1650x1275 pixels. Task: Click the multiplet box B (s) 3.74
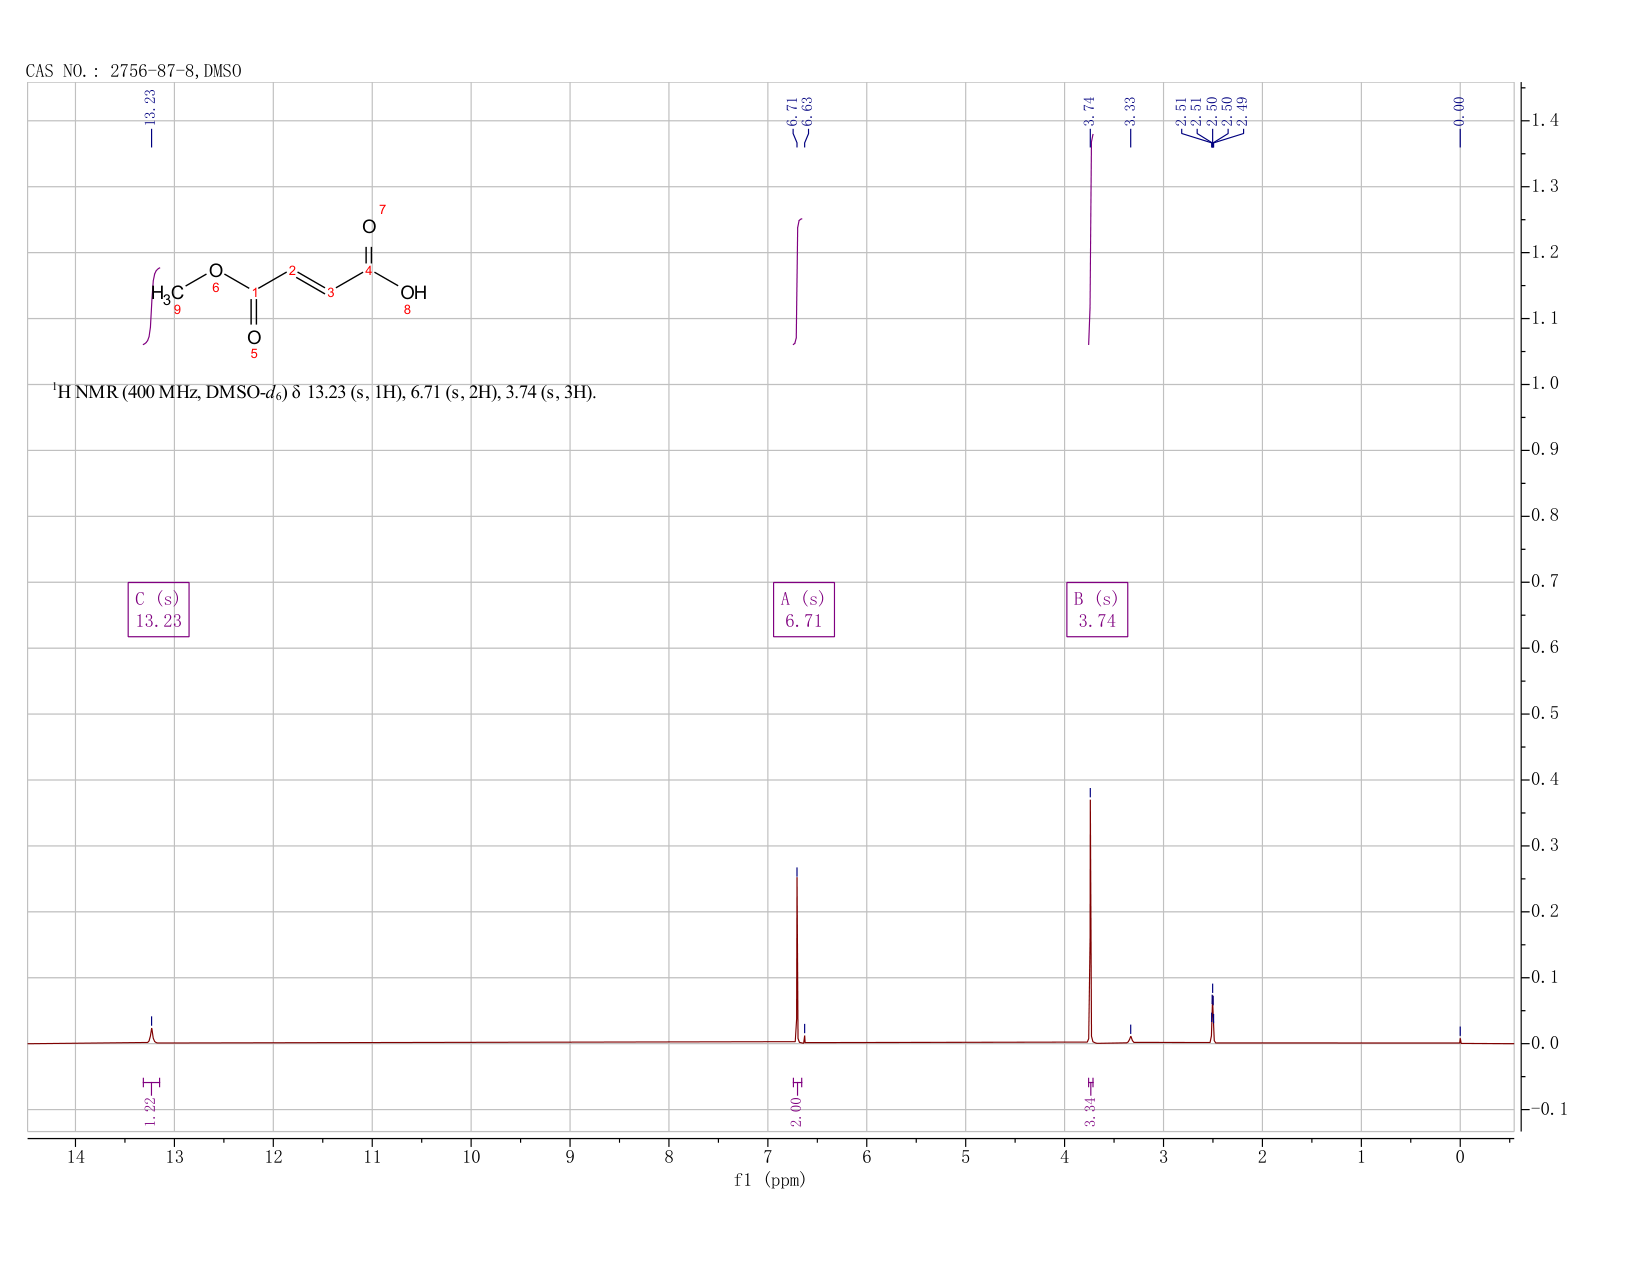click(1097, 609)
